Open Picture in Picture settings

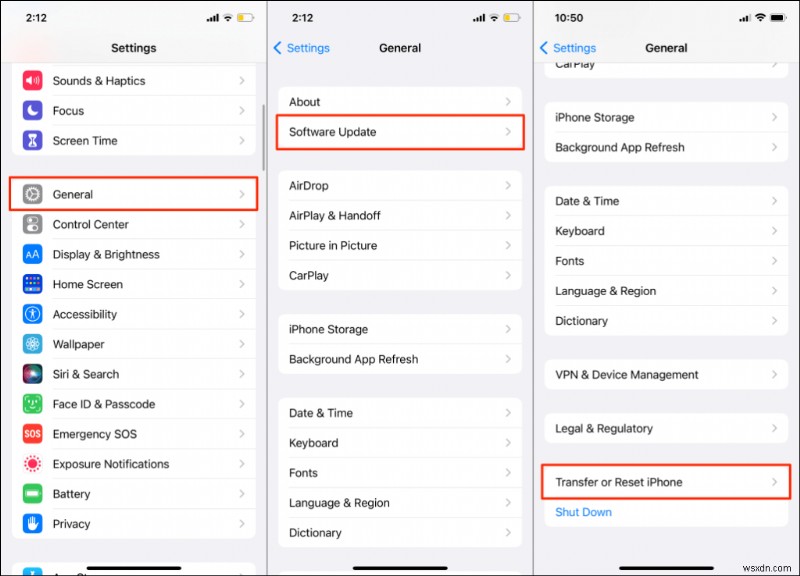point(400,246)
